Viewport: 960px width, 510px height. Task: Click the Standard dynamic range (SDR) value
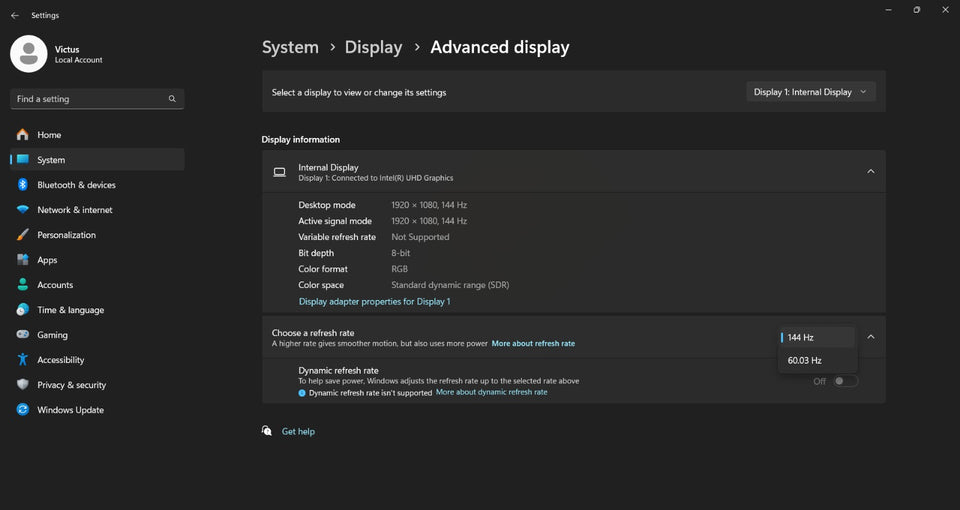tap(450, 285)
